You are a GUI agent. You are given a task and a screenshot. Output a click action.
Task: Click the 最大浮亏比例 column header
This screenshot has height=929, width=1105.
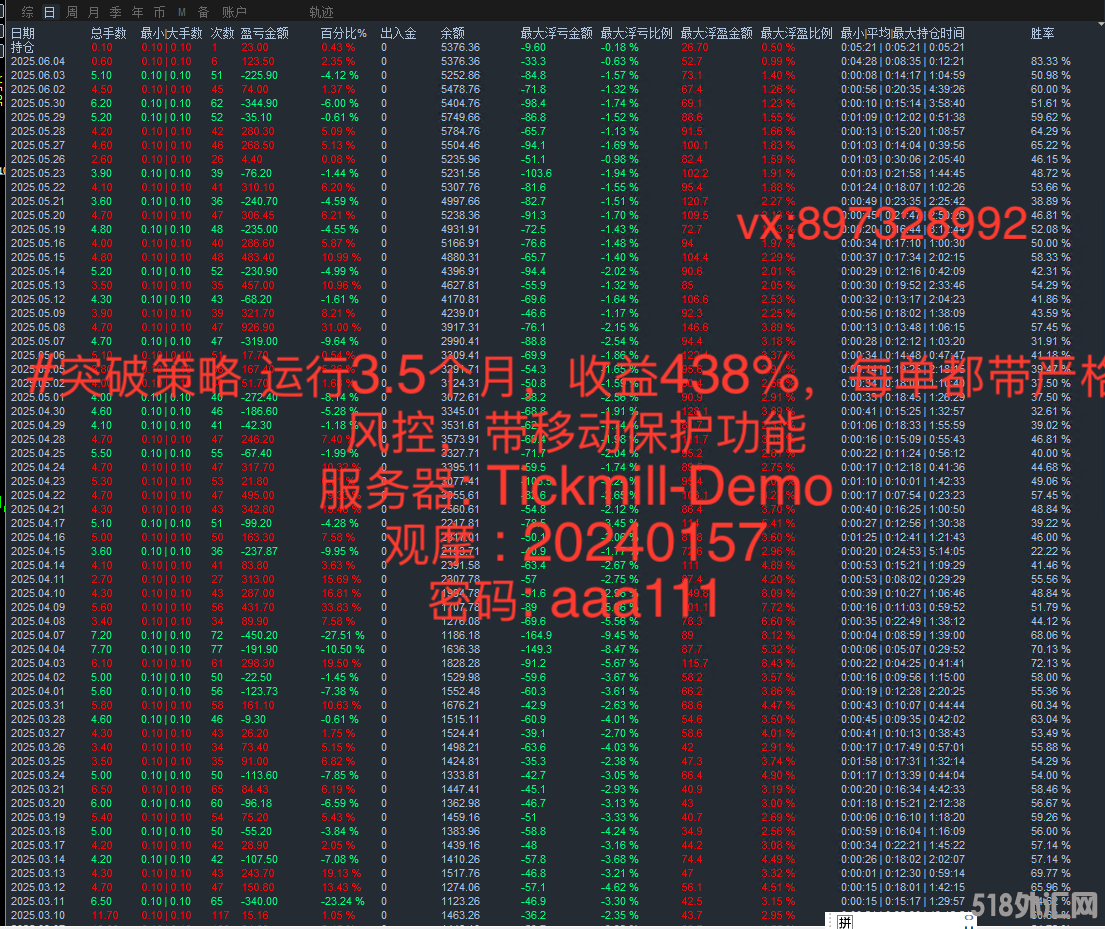(x=636, y=33)
